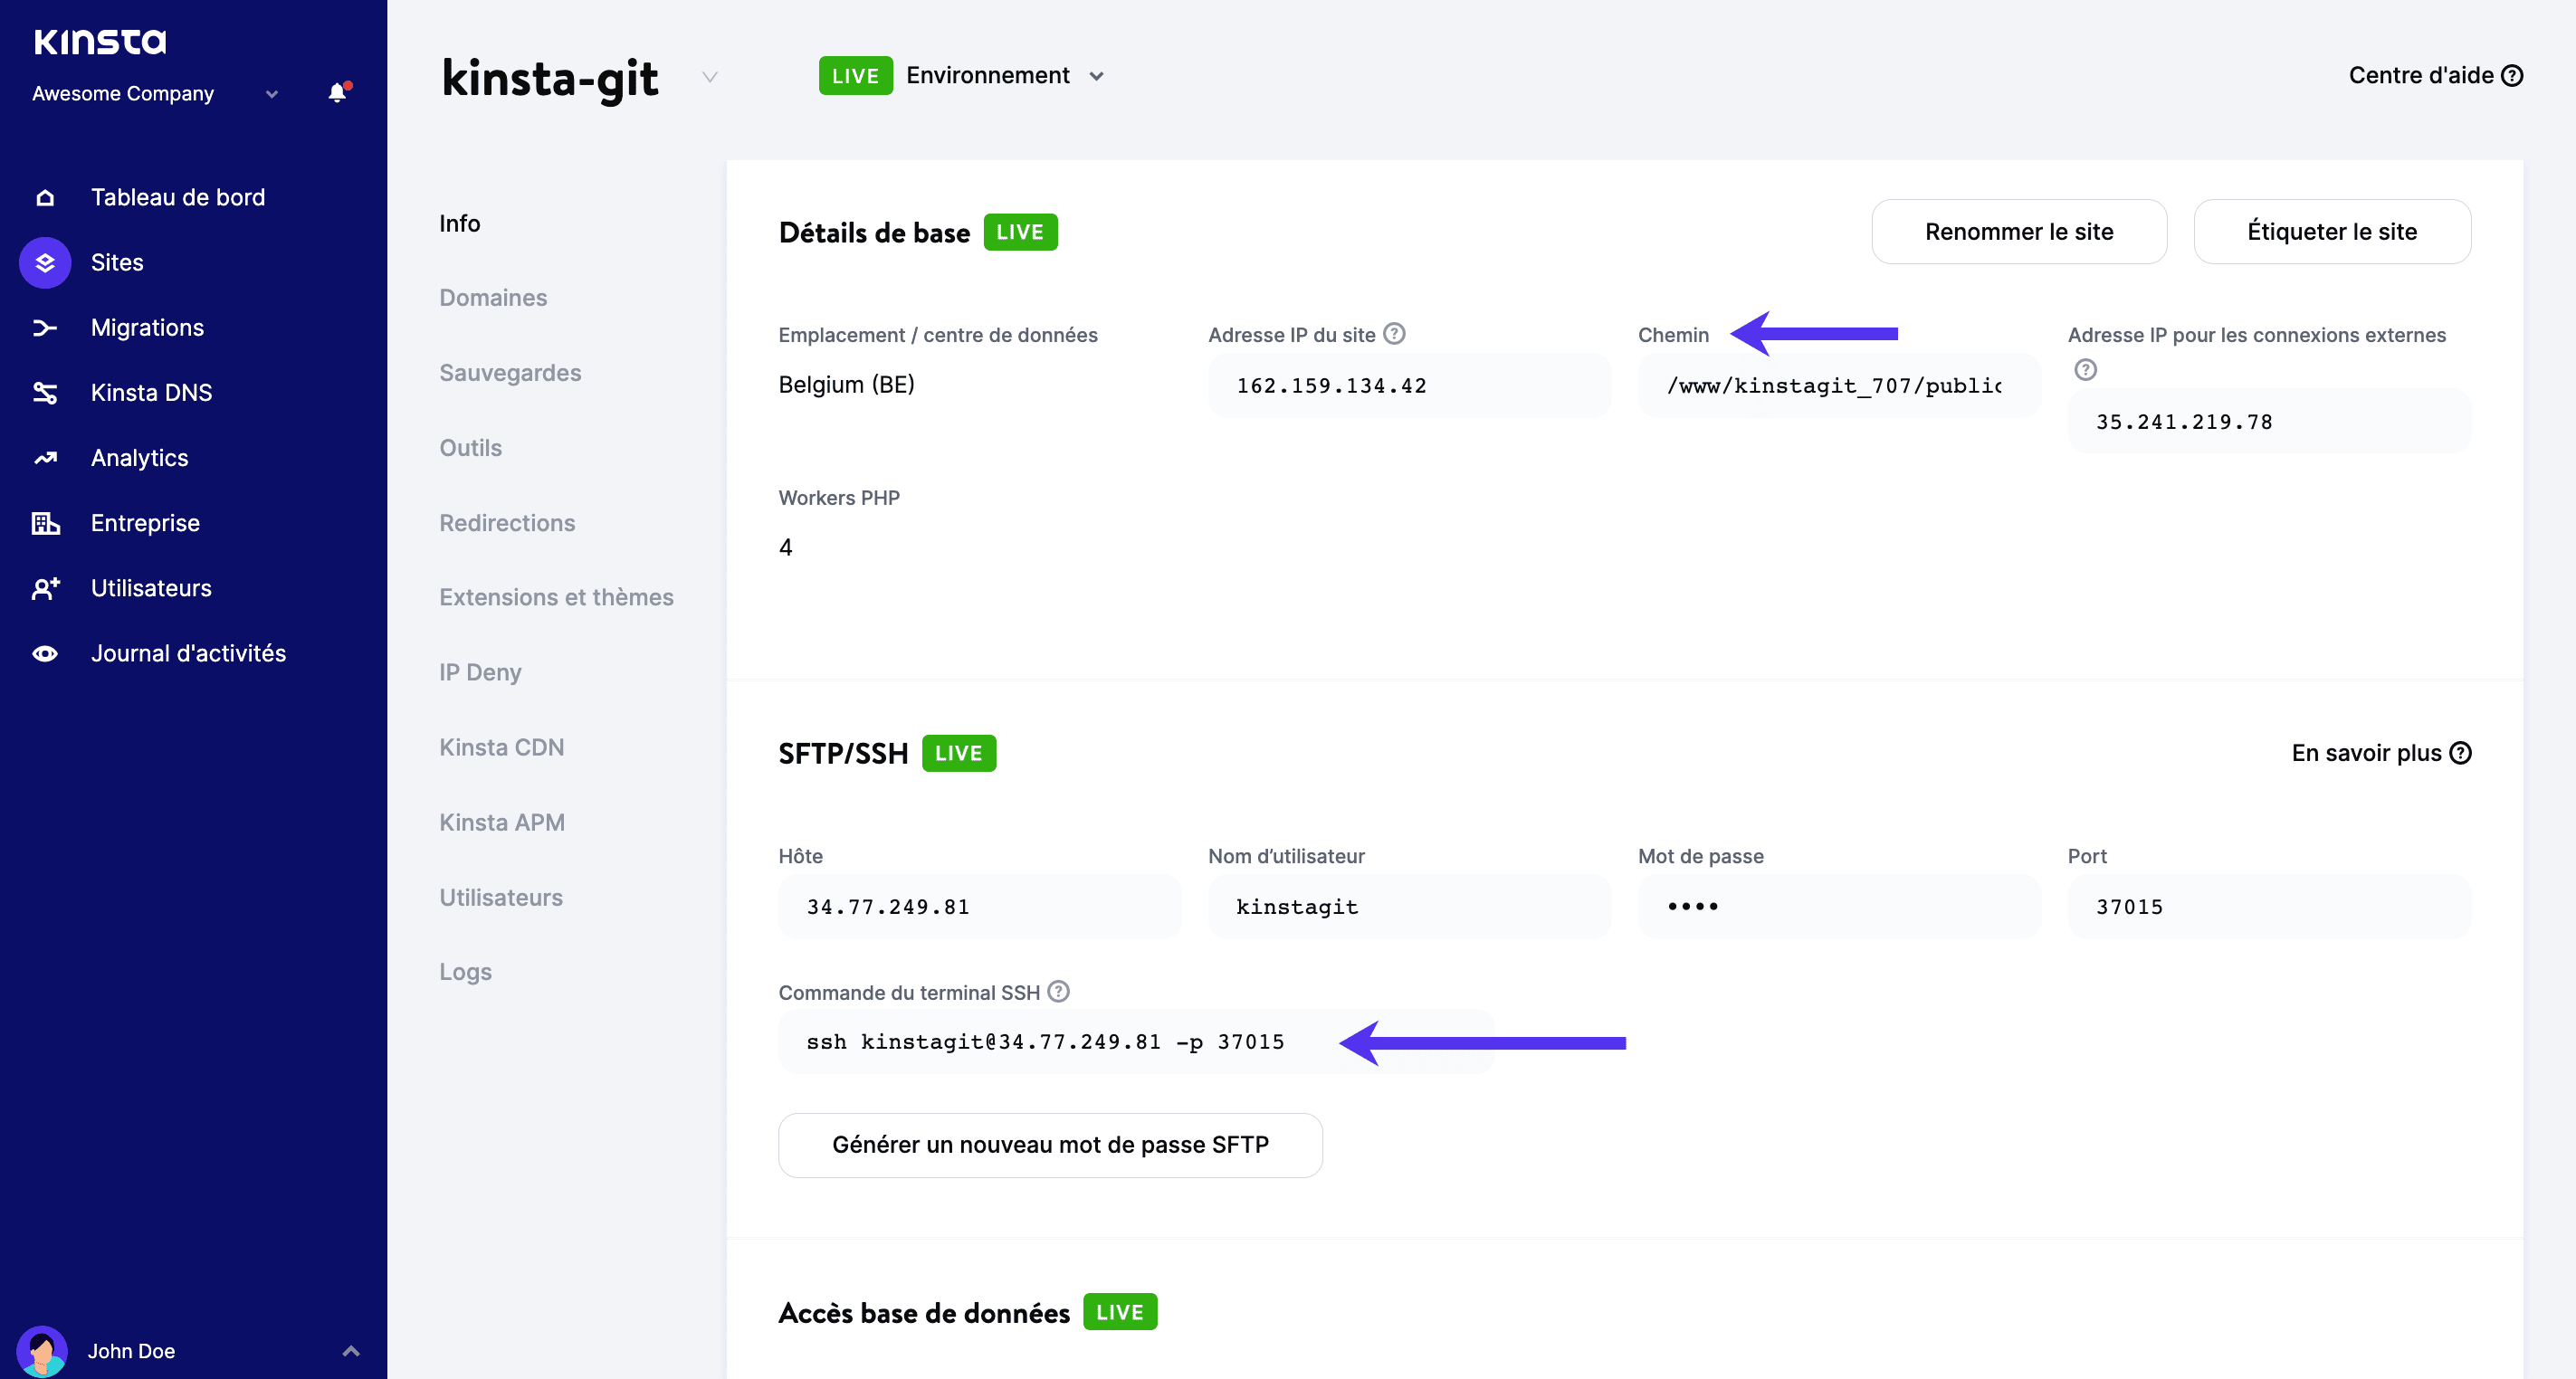Image resolution: width=2576 pixels, height=1379 pixels.
Task: Click En savoir plus link
Action: (x=2381, y=753)
